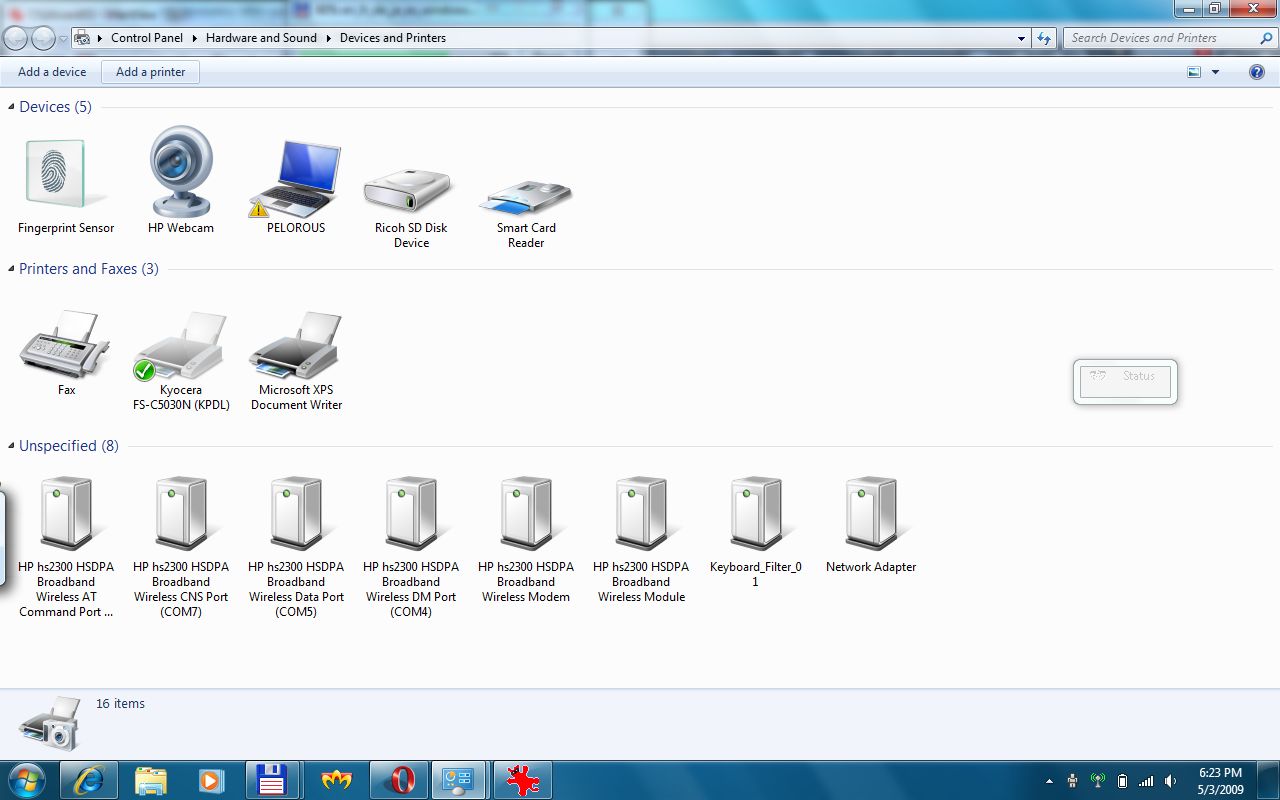This screenshot has width=1280, height=800.
Task: Select the Network Adapter device
Action: pos(869,510)
